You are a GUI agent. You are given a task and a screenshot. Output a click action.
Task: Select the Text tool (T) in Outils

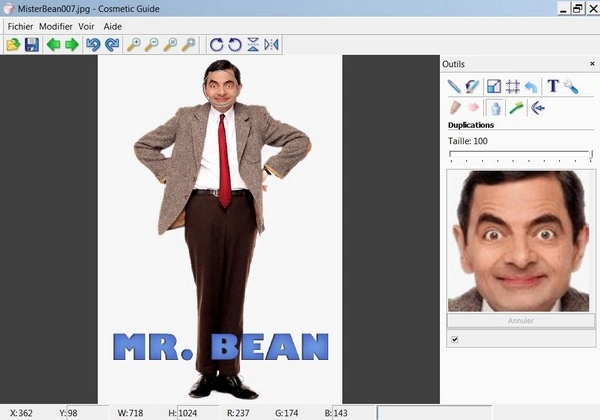pyautogui.click(x=552, y=87)
